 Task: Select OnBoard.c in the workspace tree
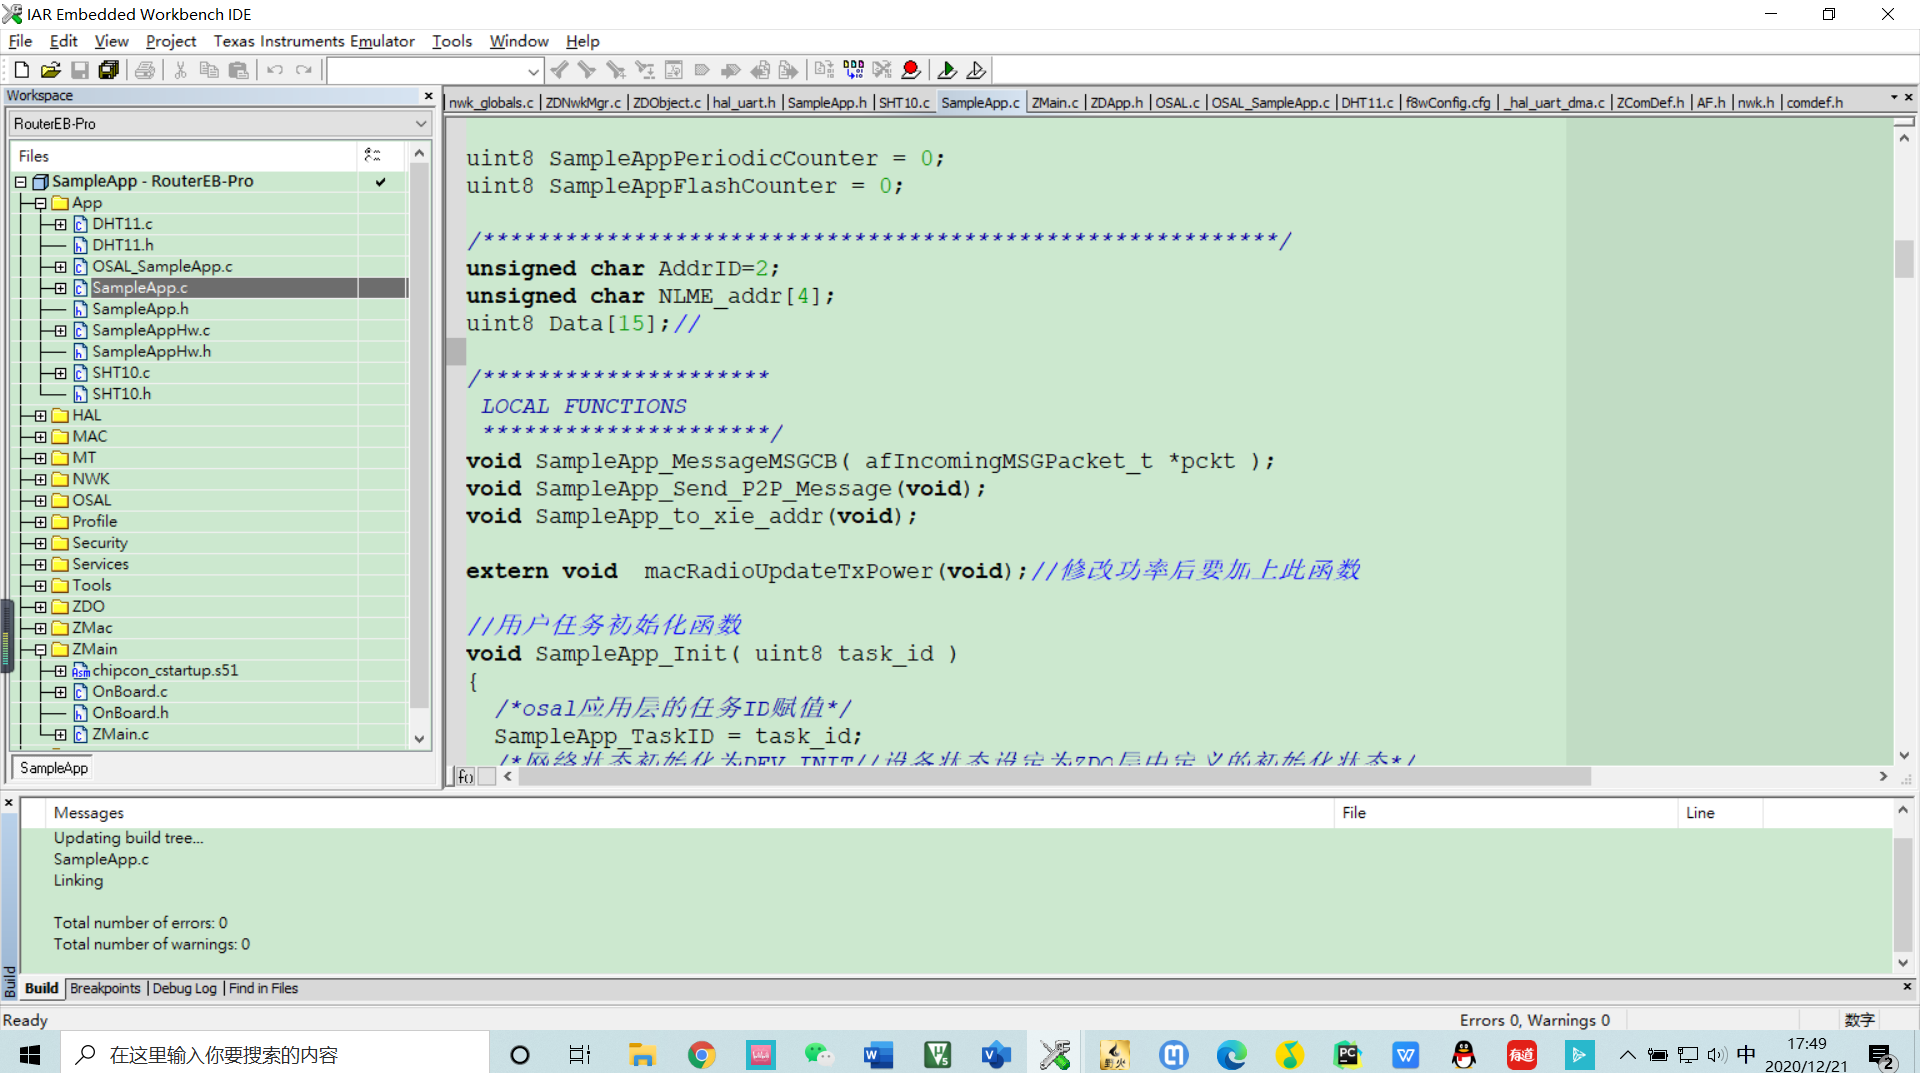pos(130,692)
